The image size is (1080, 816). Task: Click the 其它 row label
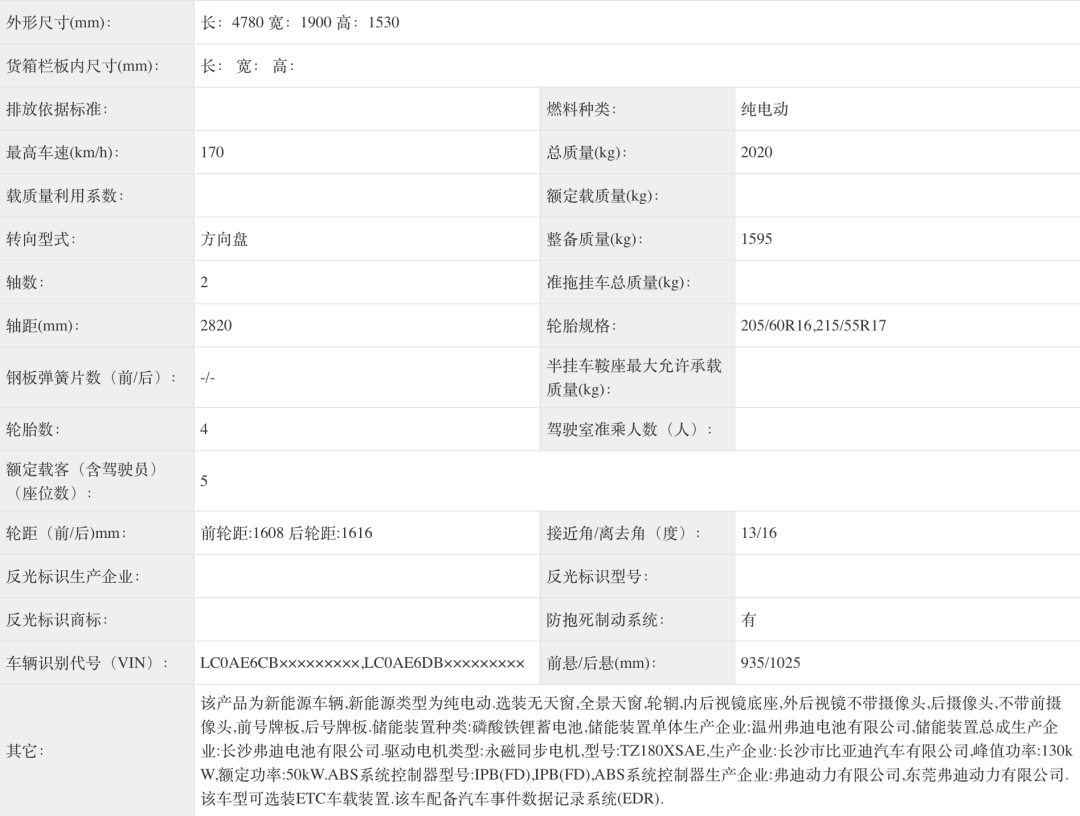(x=27, y=750)
